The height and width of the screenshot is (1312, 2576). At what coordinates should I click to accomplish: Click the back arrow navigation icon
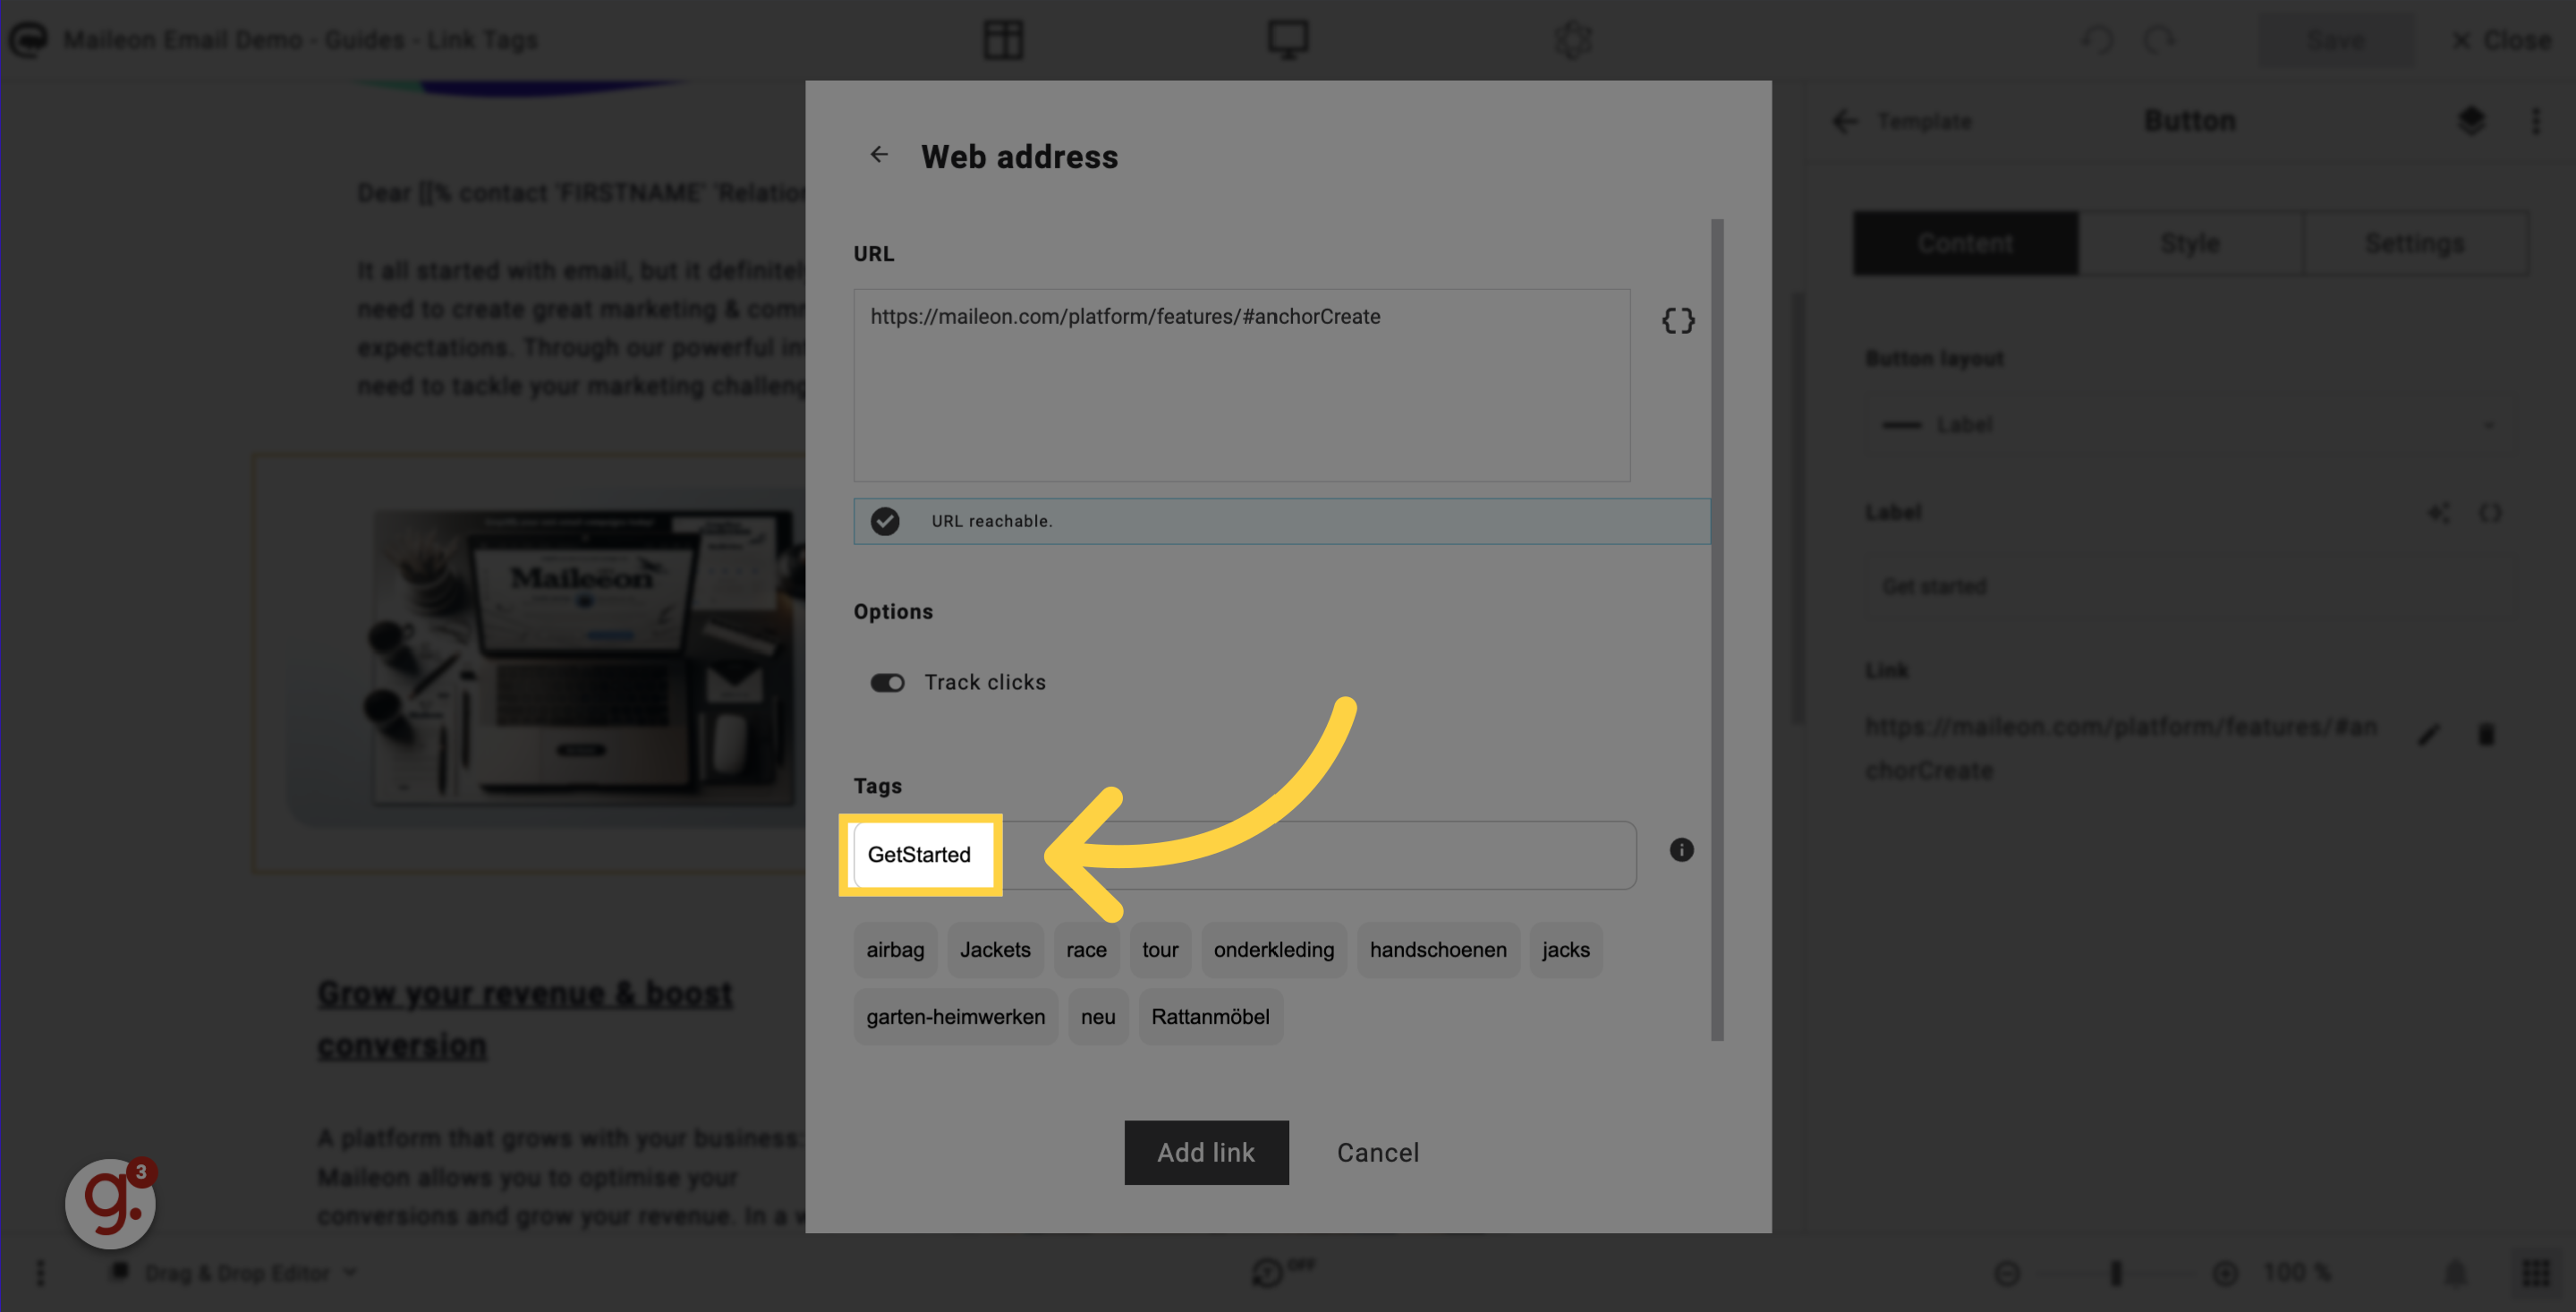pyautogui.click(x=878, y=154)
